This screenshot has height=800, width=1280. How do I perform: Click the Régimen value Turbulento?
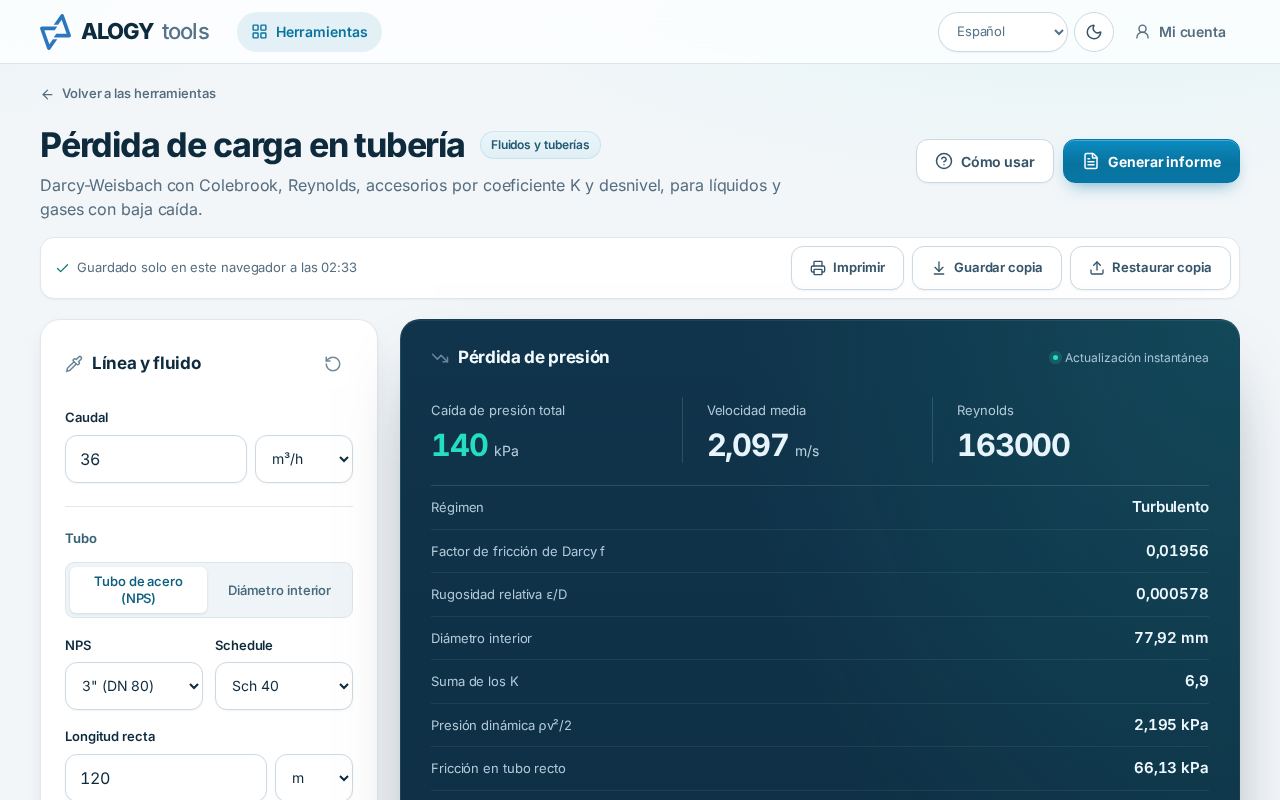click(x=1170, y=507)
